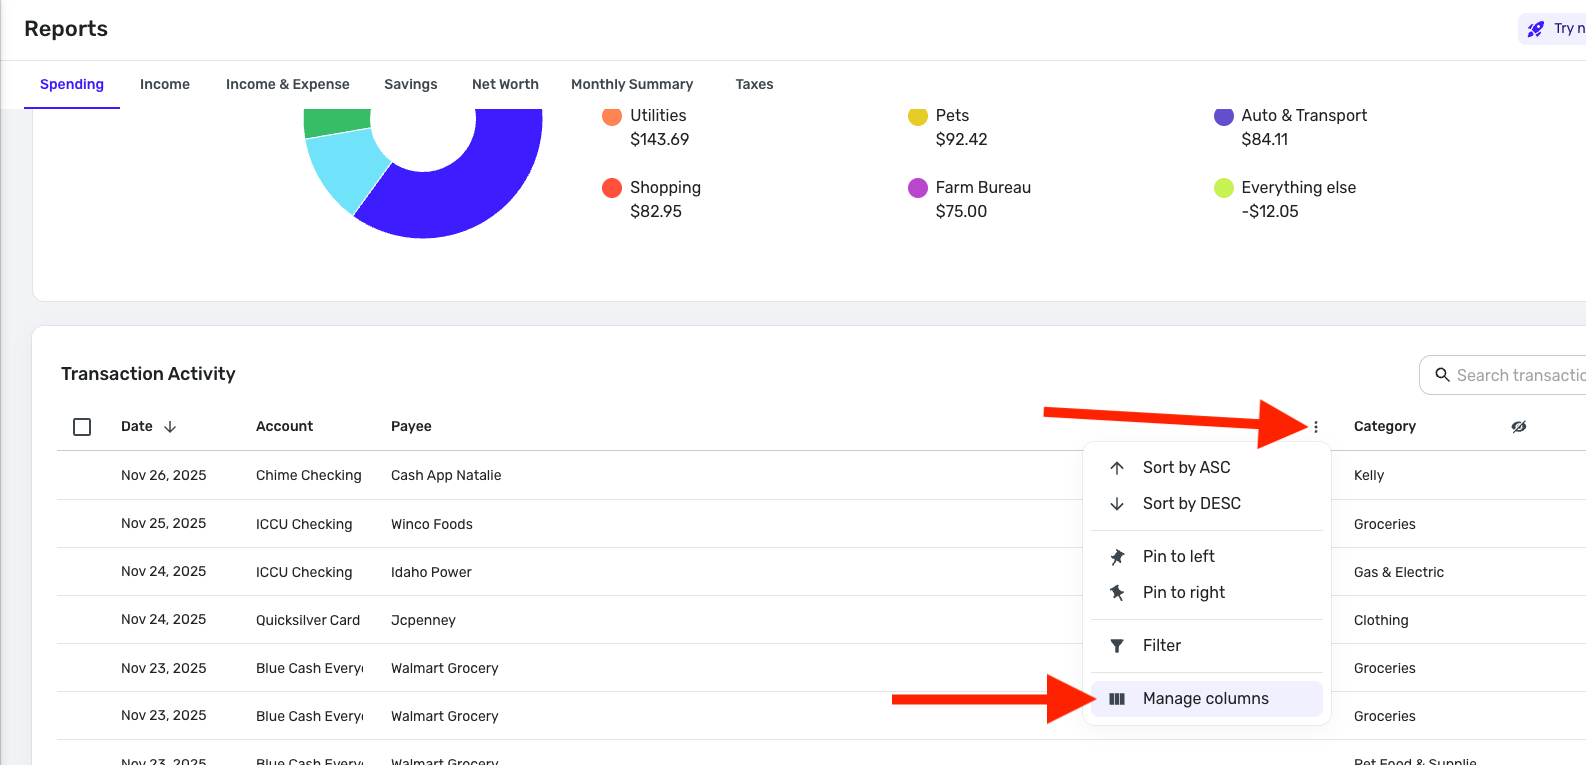Viewport: 1586px width, 765px height.
Task: Click the Gas & Electric category cell
Action: 1399,572
